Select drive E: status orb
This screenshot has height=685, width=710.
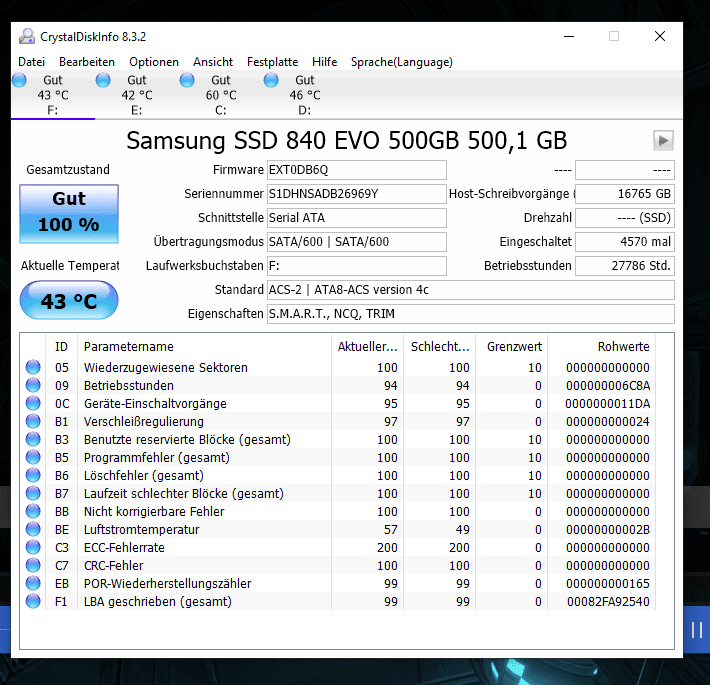(x=103, y=80)
